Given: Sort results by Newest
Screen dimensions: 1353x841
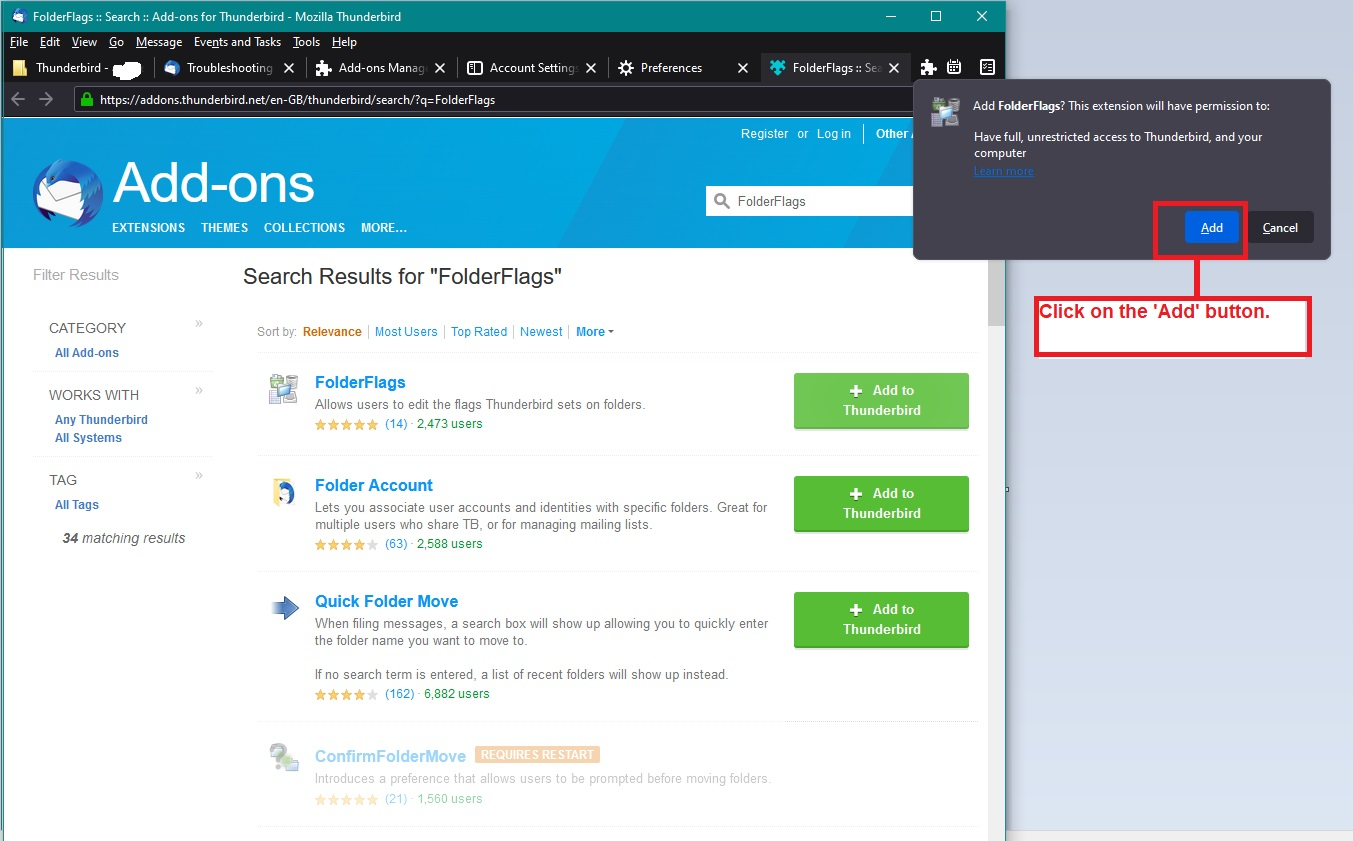Looking at the screenshot, I should (x=541, y=332).
